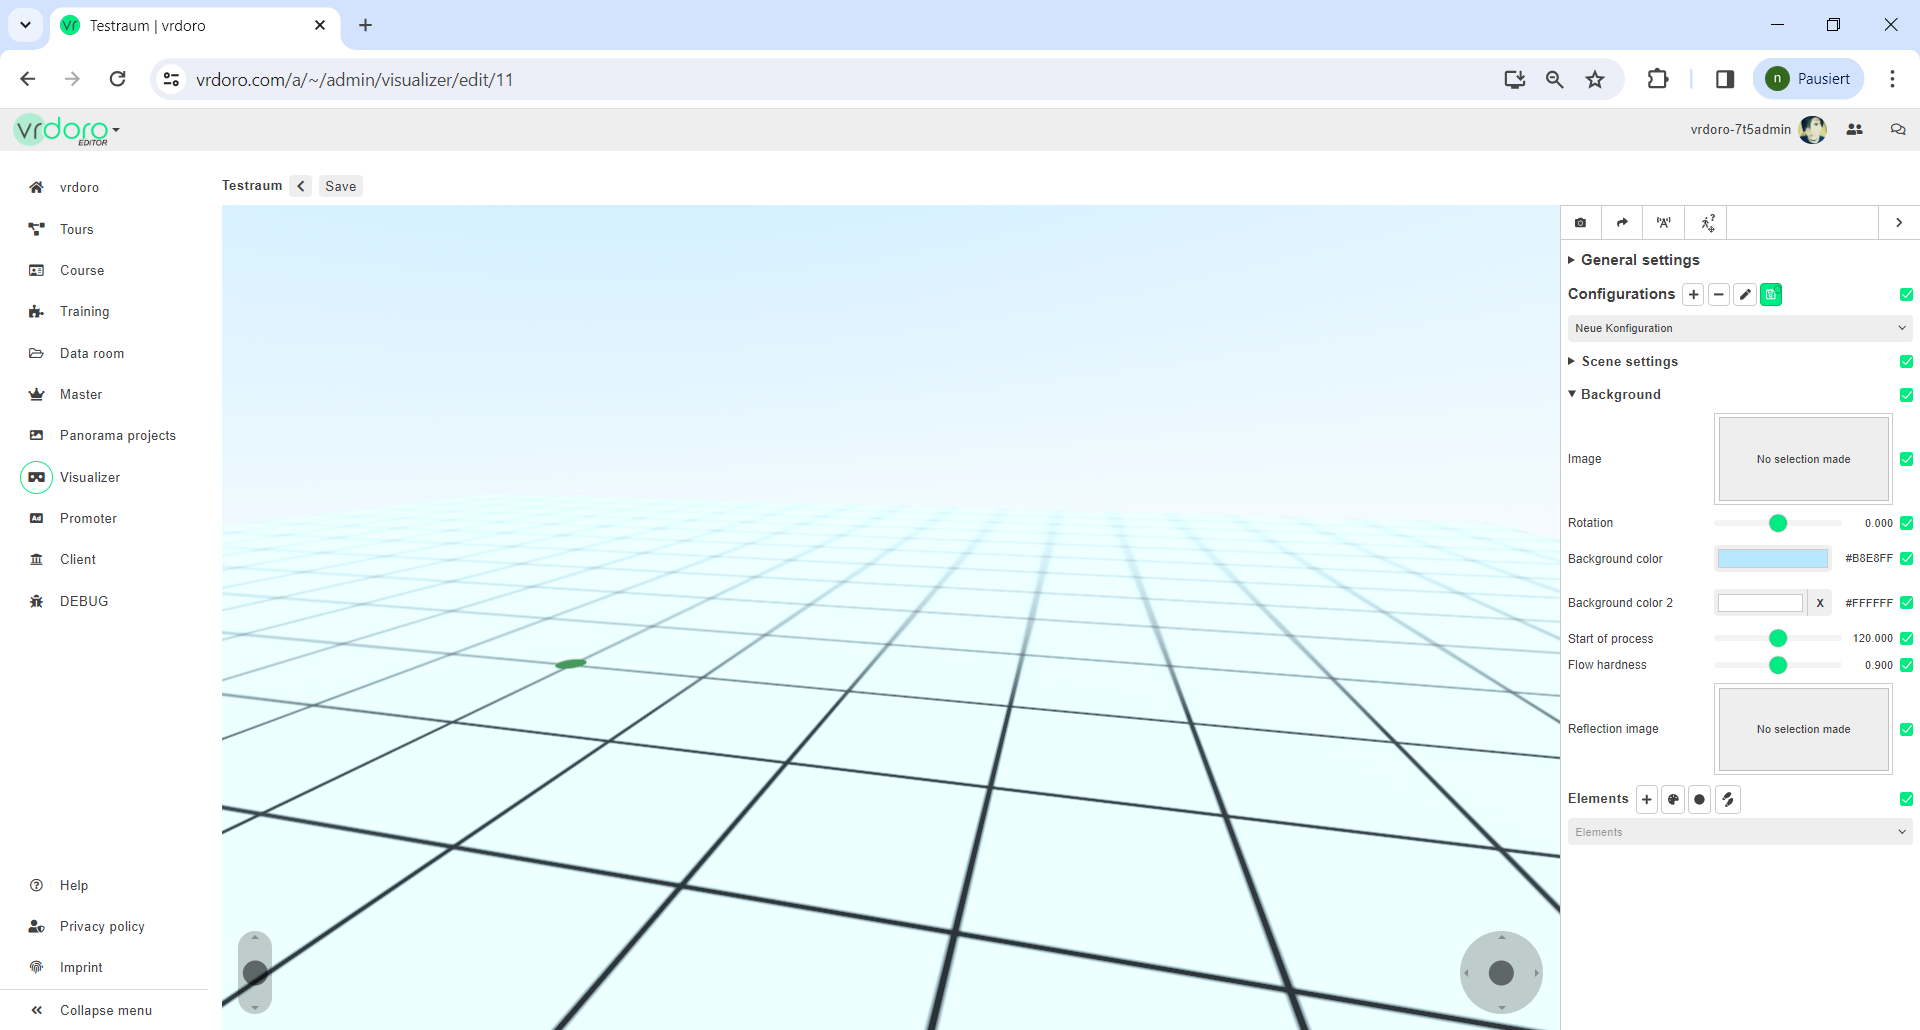Toggle the Flow hardness checkbox
This screenshot has width=1920, height=1030.
(1906, 665)
